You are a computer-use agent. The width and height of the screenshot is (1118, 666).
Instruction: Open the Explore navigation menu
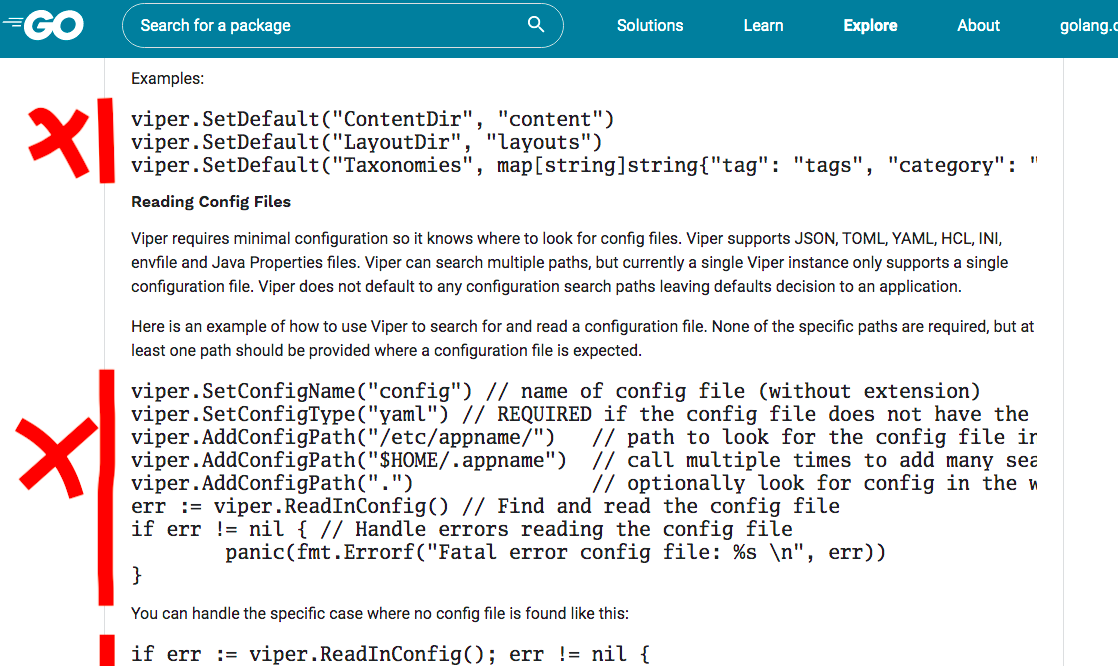coord(870,25)
